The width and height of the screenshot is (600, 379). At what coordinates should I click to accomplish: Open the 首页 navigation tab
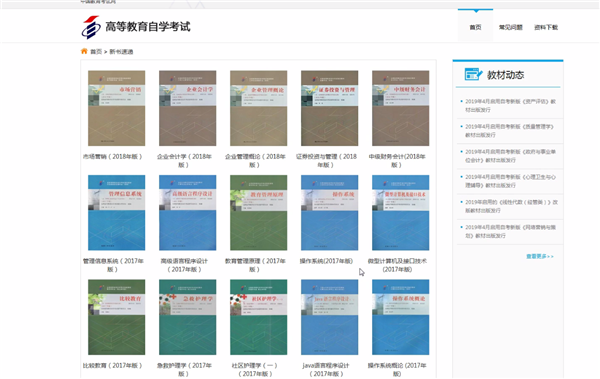click(475, 27)
